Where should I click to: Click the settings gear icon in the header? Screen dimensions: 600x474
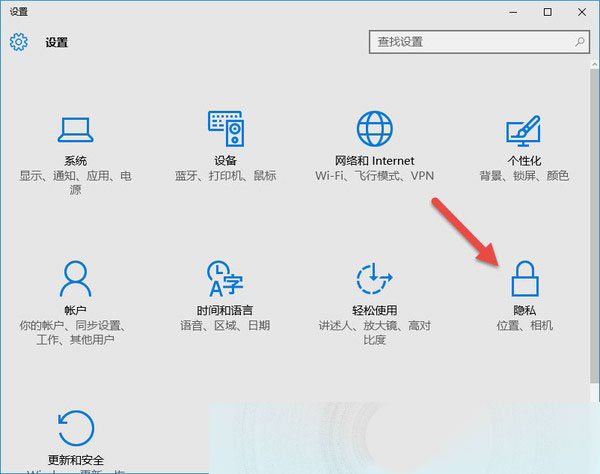click(x=19, y=42)
